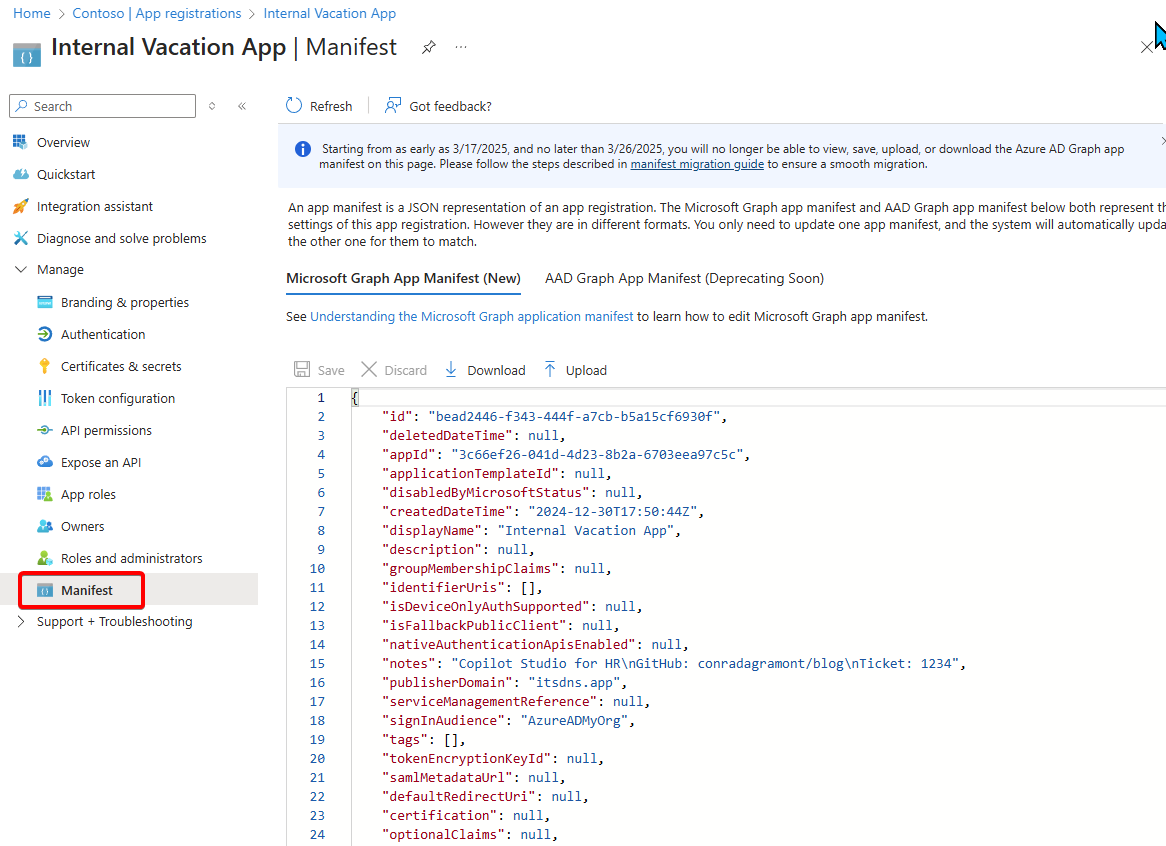The height and width of the screenshot is (846, 1166).
Task: Open the manifest migration guide link
Action: click(x=697, y=164)
